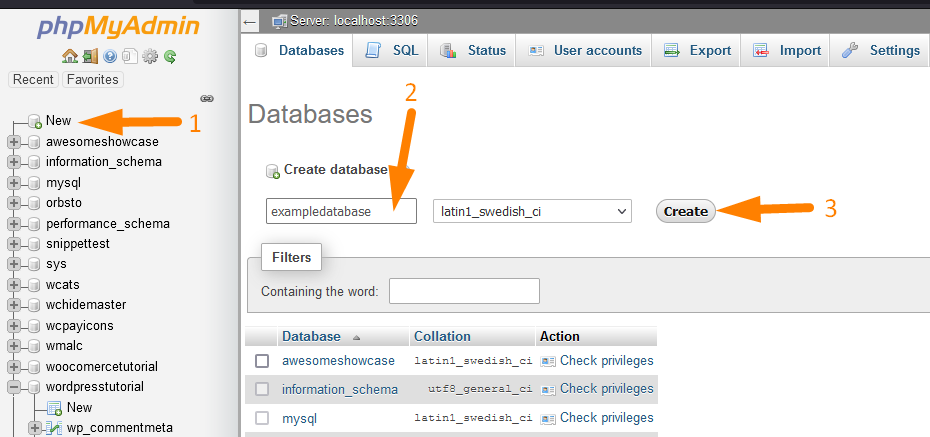Viewport: 930px width, 437px height.
Task: Expand the mysql database tree node
Action: click(14, 183)
